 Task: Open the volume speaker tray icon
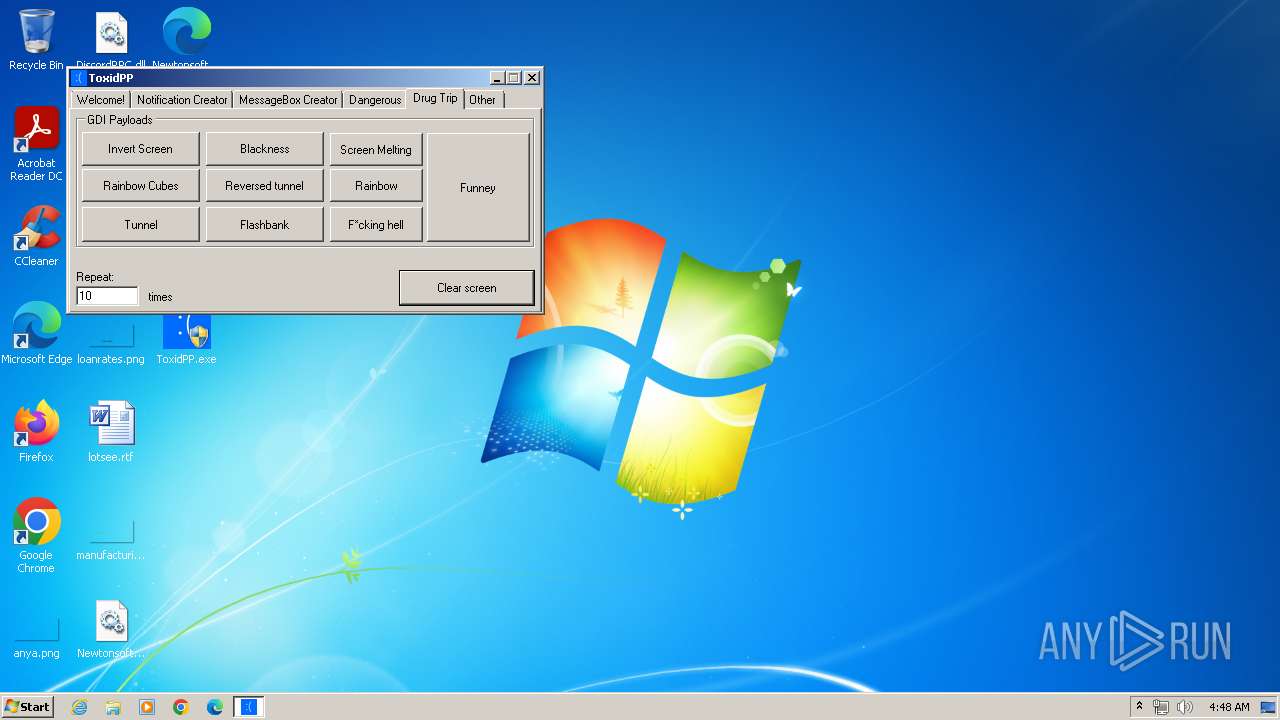(x=1185, y=707)
